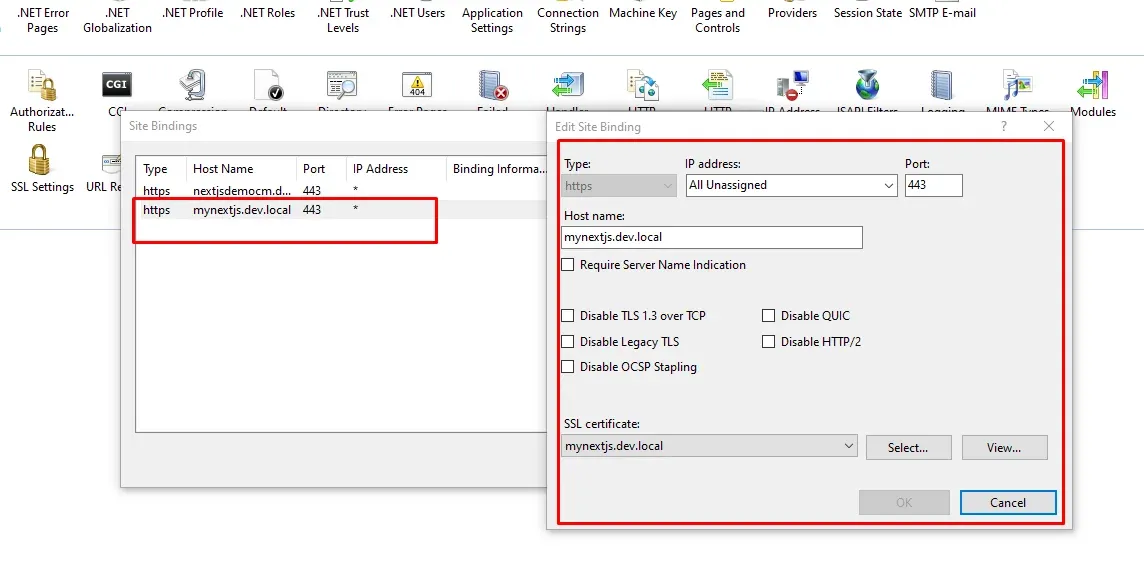1144x579 pixels.
Task: Click the View... certificate button
Action: [x=1004, y=448]
